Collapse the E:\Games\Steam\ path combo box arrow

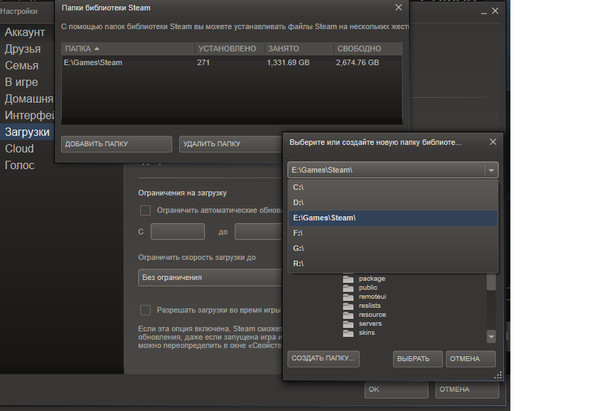(491, 170)
